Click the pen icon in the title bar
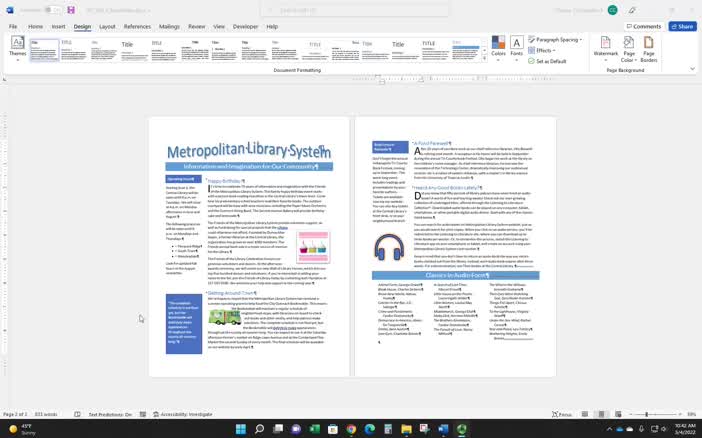702x438 pixels. click(632, 10)
